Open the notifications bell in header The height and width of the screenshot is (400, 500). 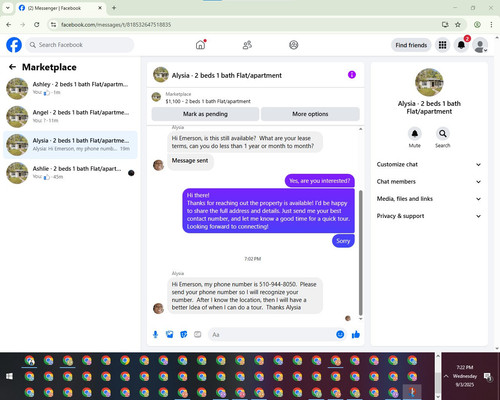[x=461, y=45]
